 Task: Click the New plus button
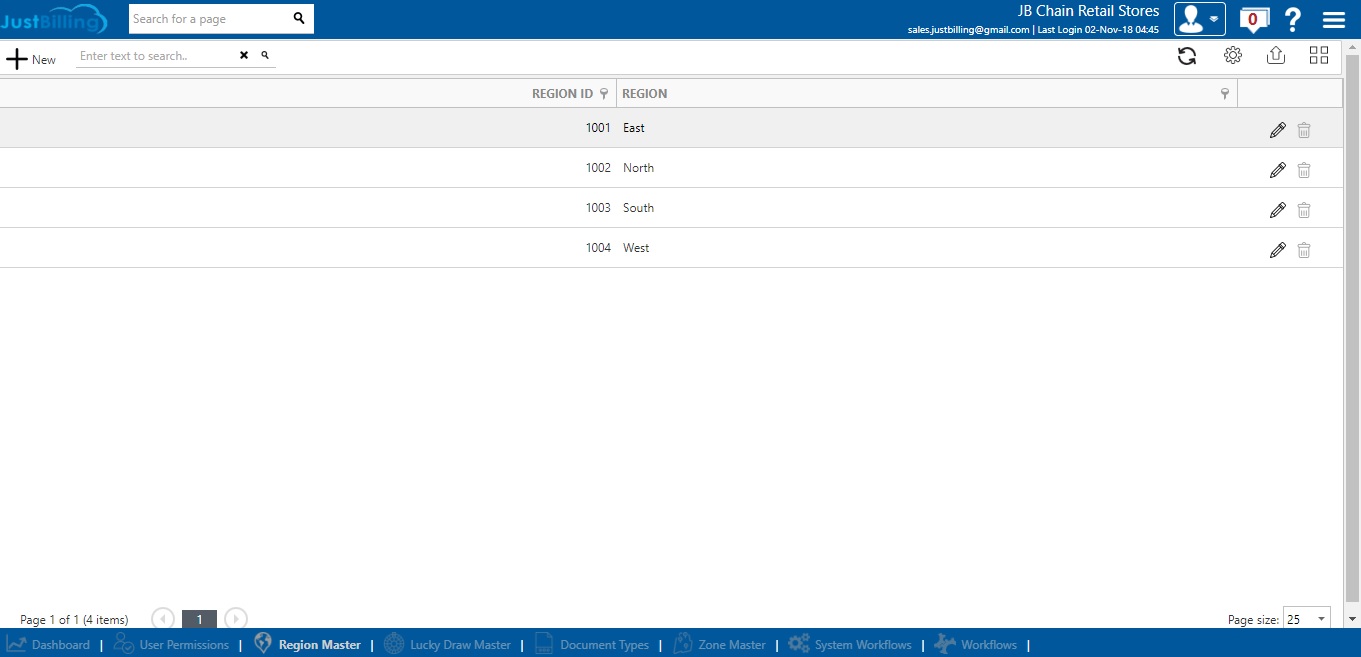tap(31, 59)
